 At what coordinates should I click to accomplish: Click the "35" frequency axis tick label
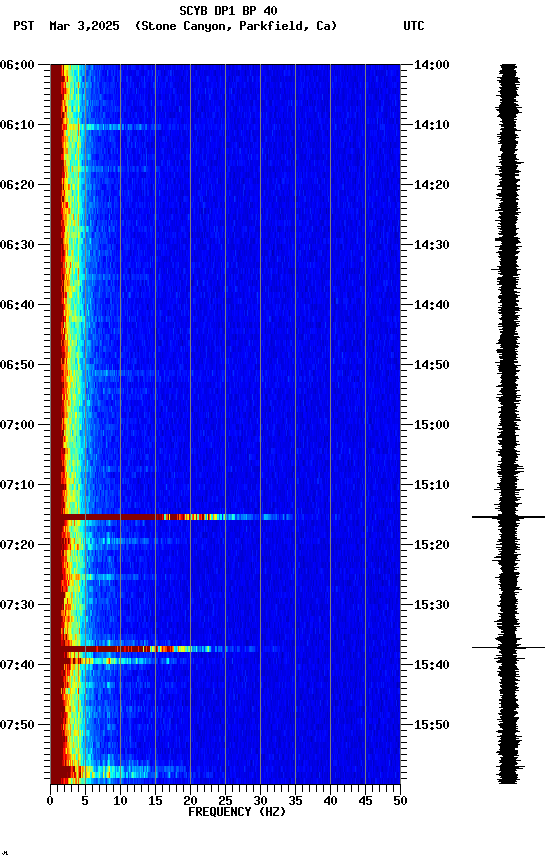tap(295, 801)
